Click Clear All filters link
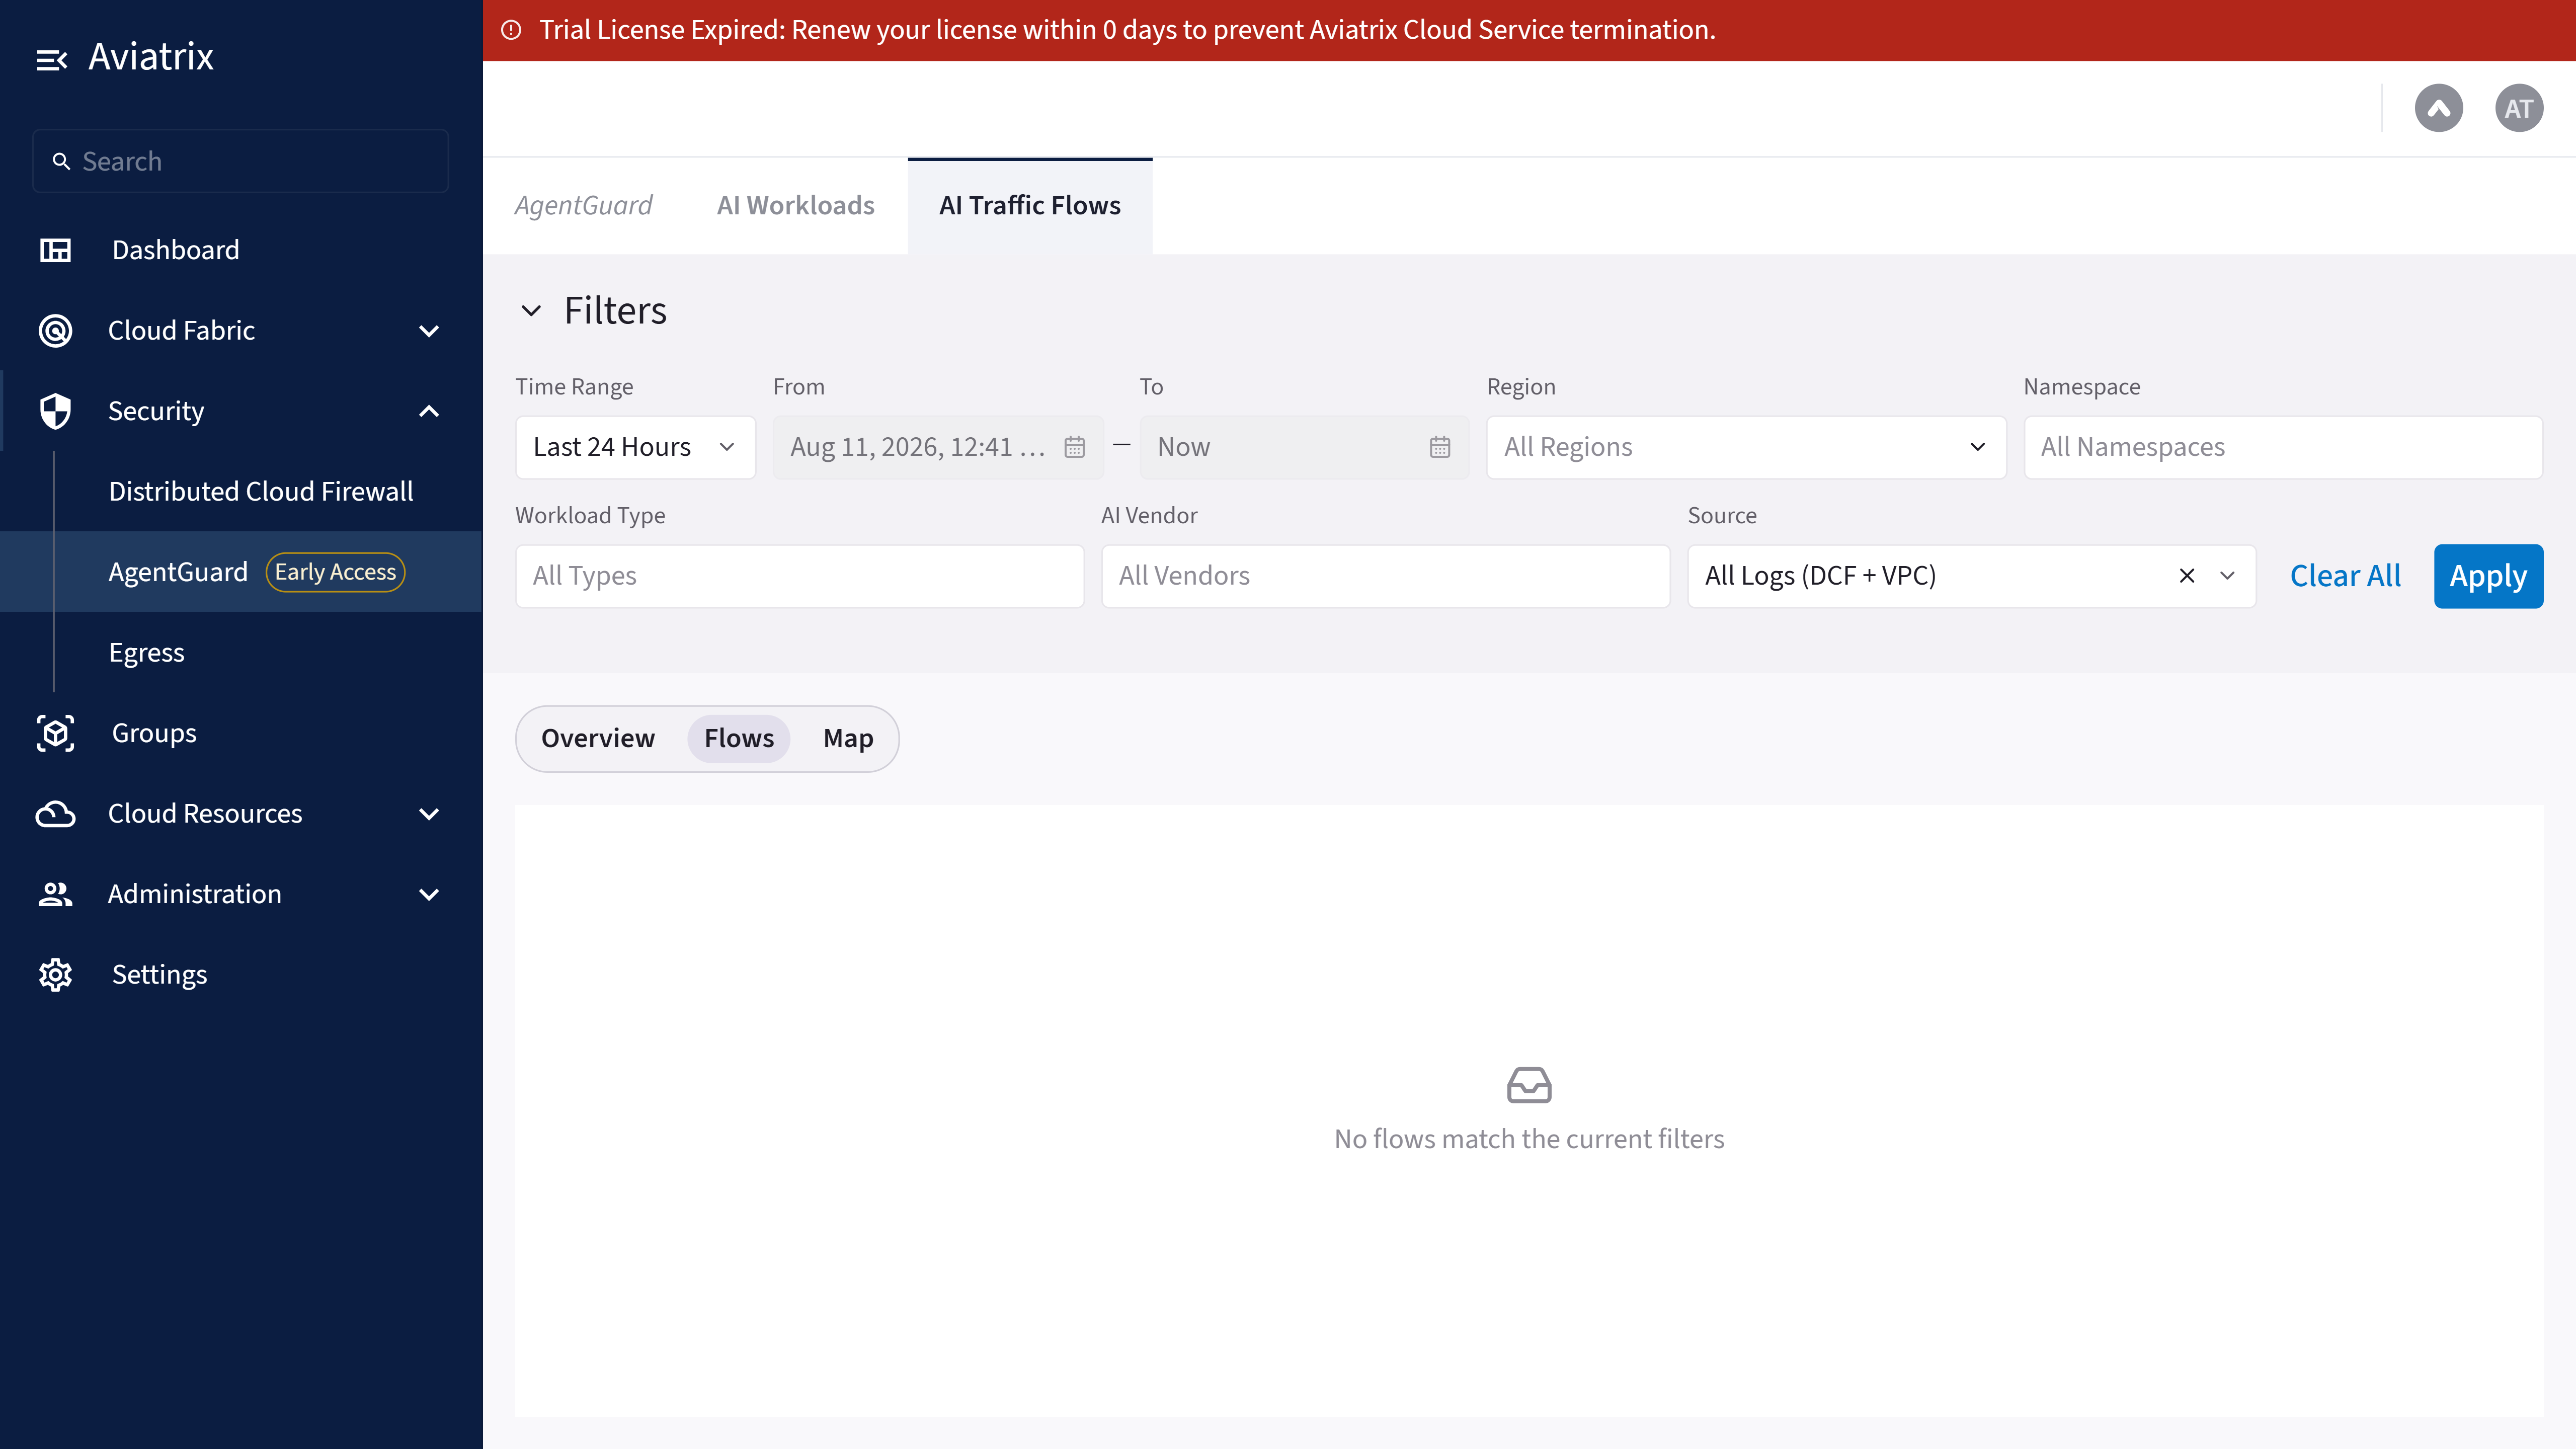This screenshot has width=2576, height=1449. click(x=2345, y=576)
